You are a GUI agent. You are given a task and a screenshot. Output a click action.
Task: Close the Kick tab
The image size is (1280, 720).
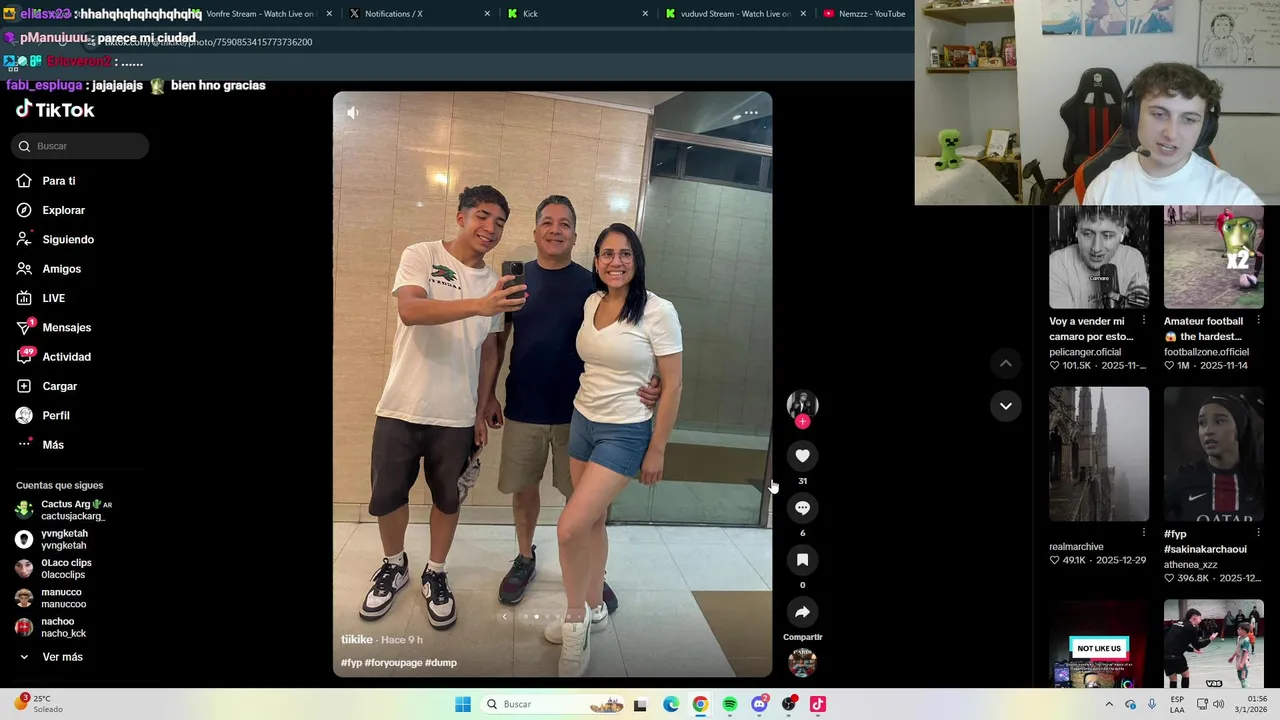(x=645, y=14)
